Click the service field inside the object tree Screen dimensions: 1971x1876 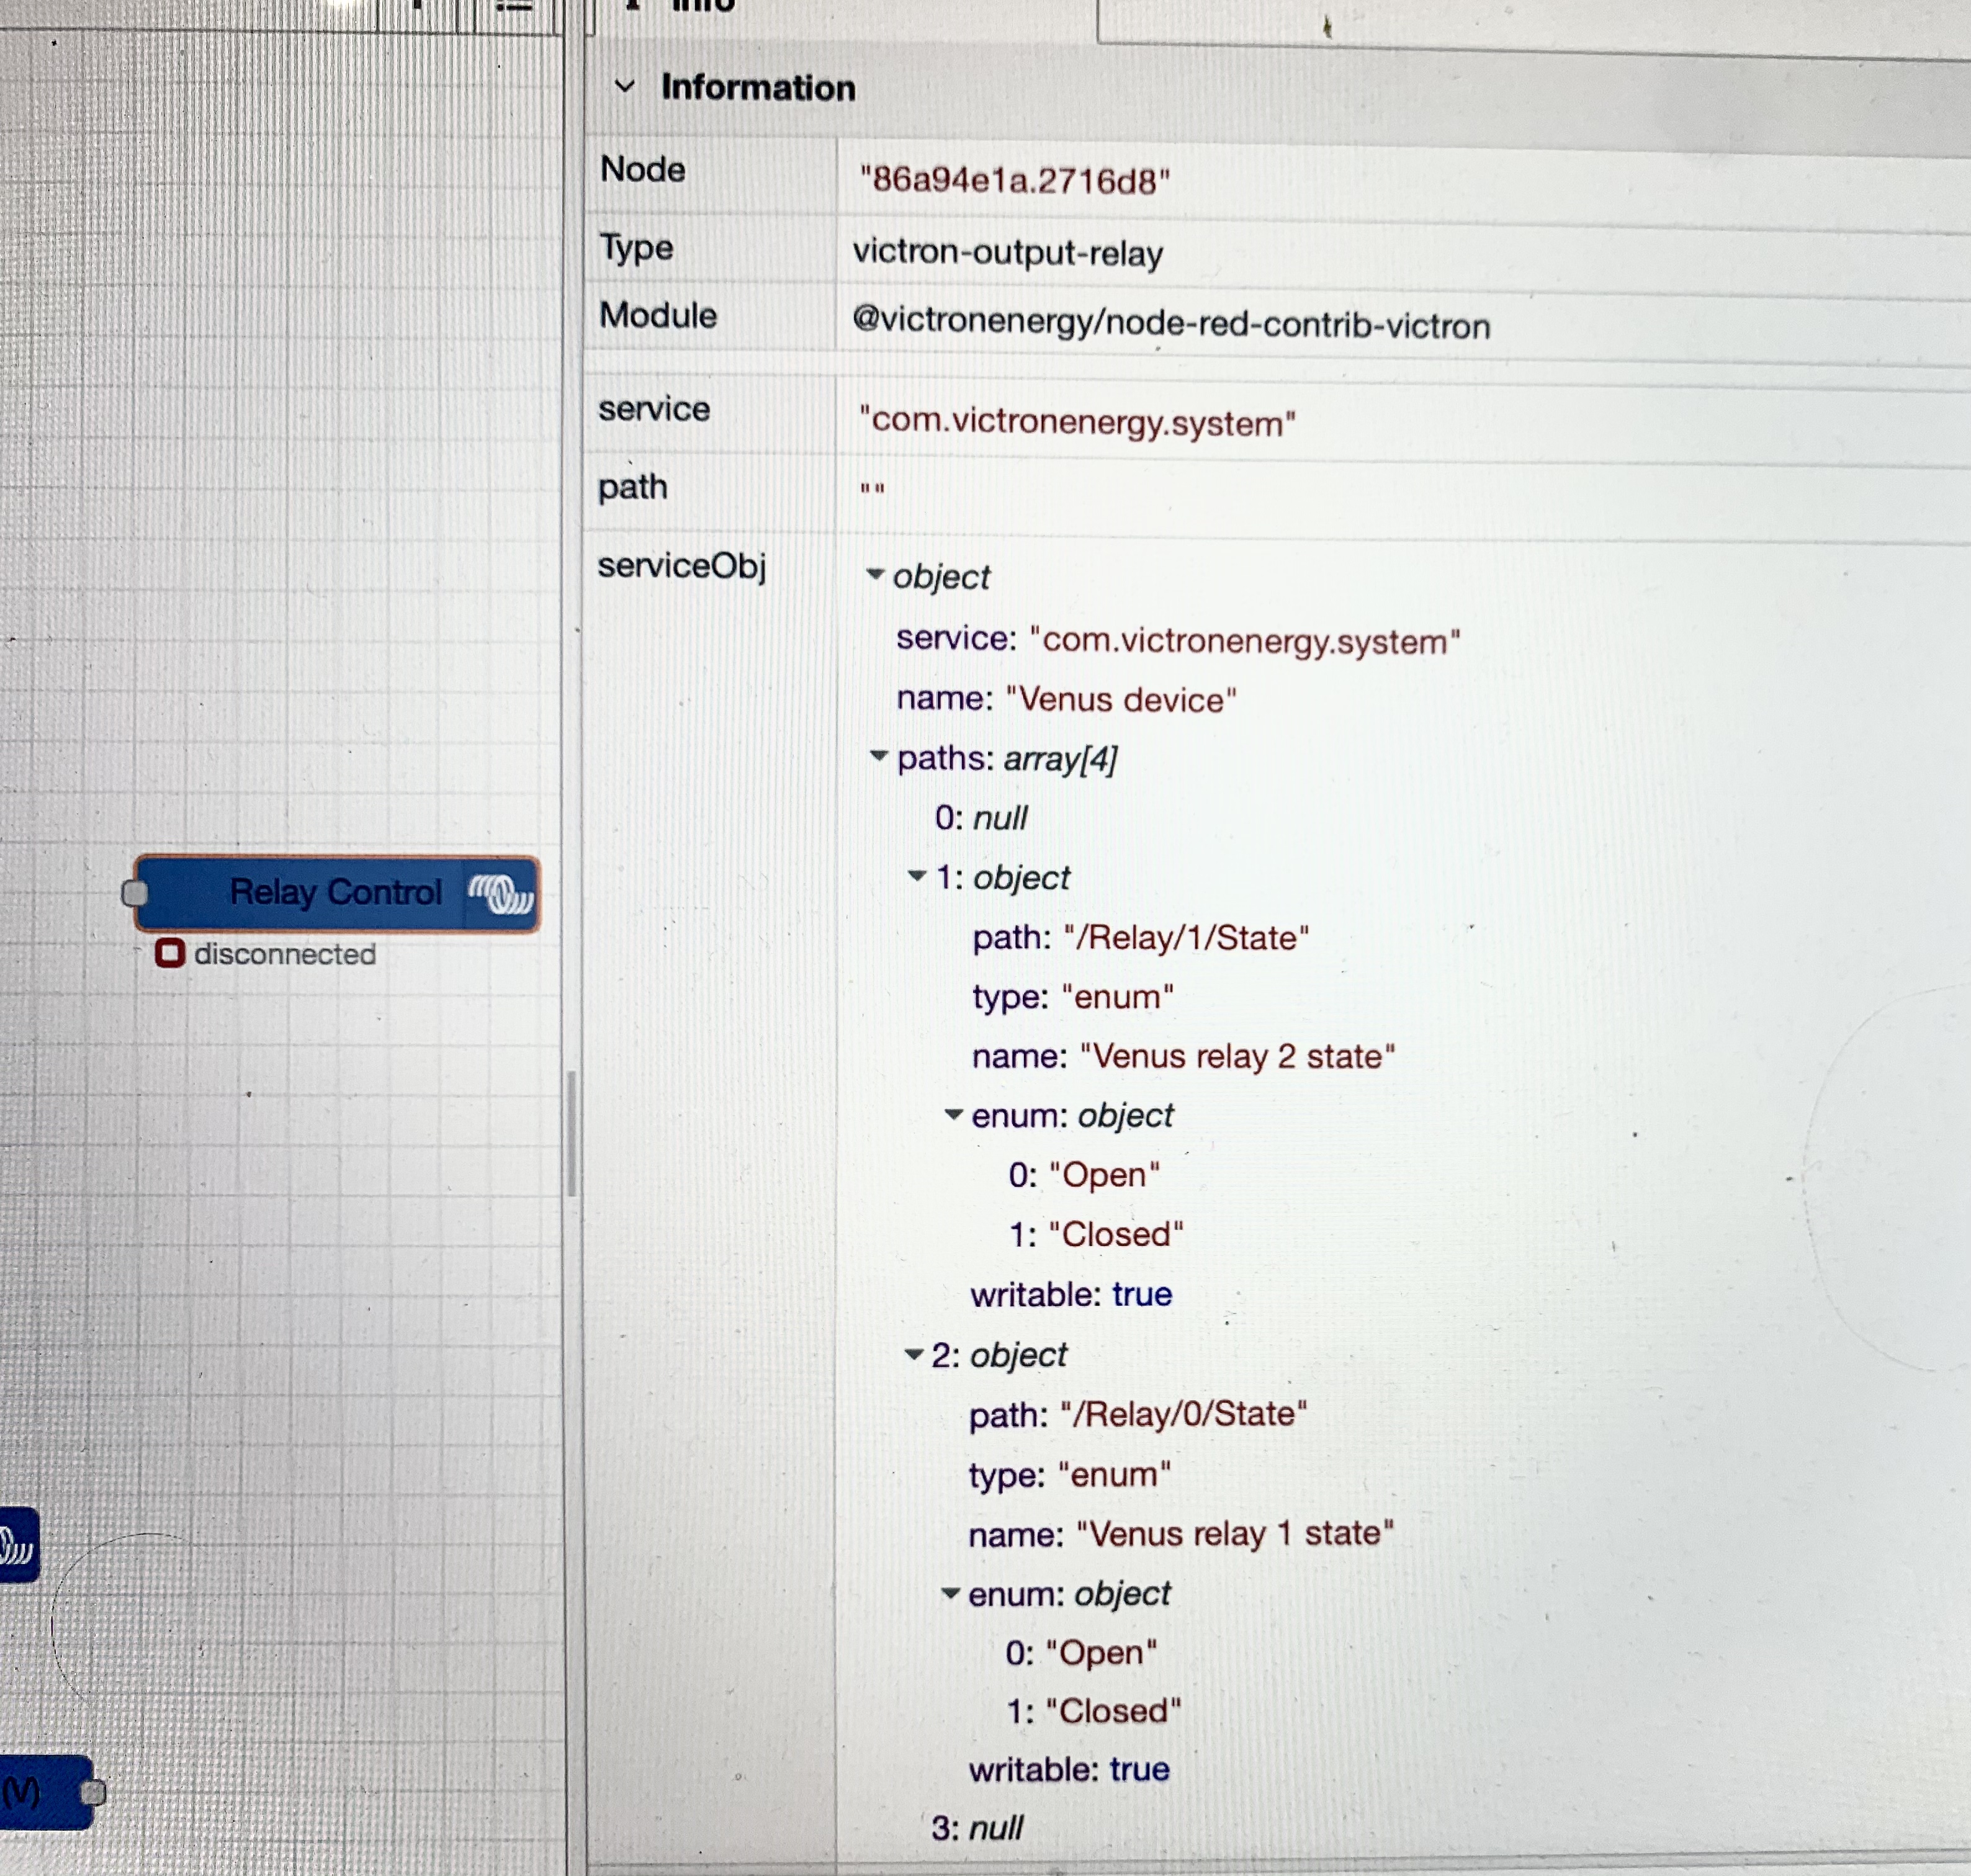[x=1179, y=639]
